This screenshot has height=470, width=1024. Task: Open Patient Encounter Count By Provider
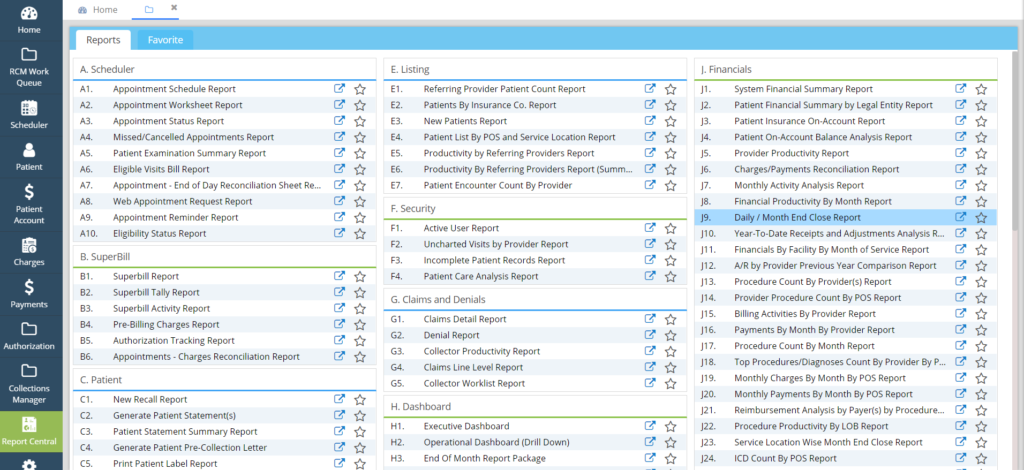click(x=498, y=185)
